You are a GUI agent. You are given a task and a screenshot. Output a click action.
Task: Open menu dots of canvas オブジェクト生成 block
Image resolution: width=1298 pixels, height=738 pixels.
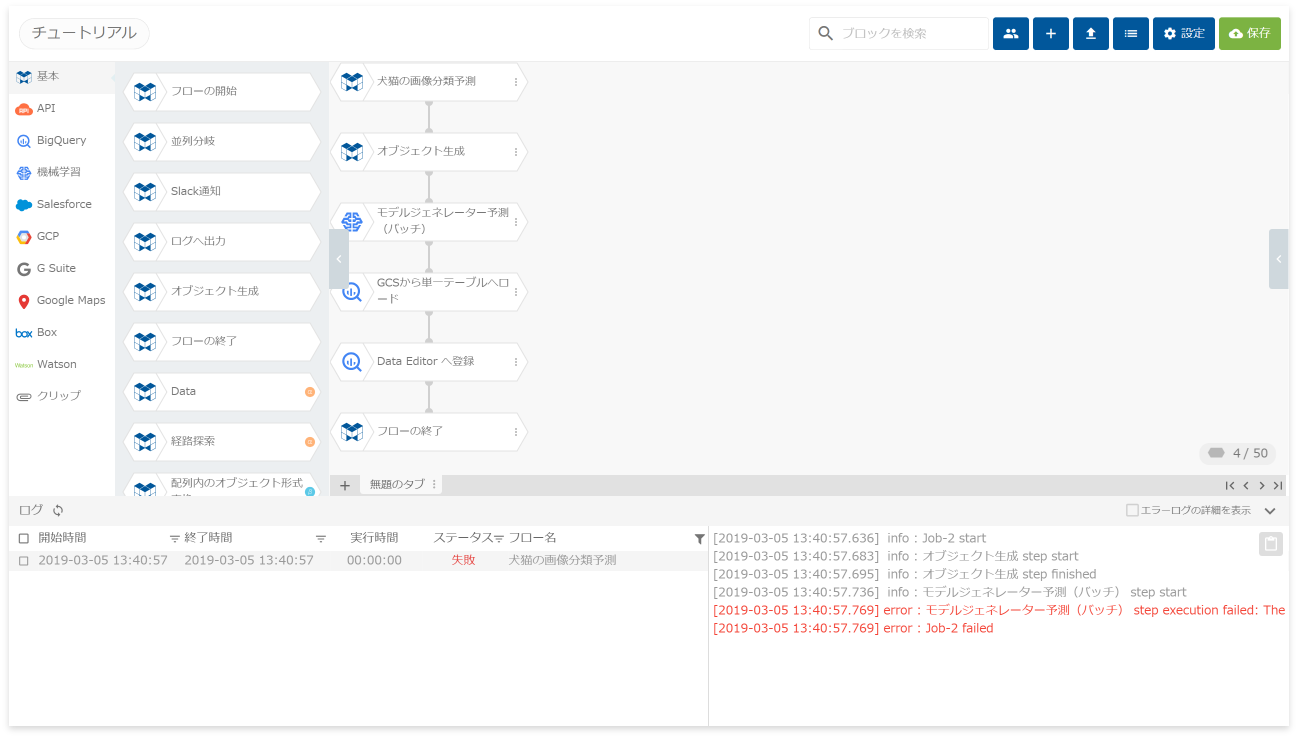pos(516,152)
